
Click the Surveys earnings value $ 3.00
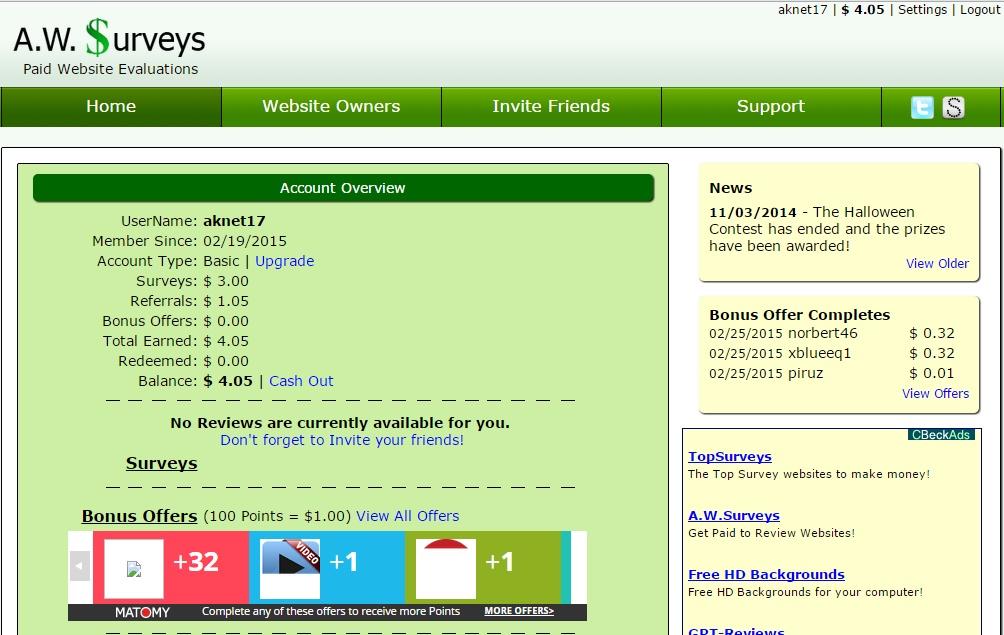pos(226,282)
